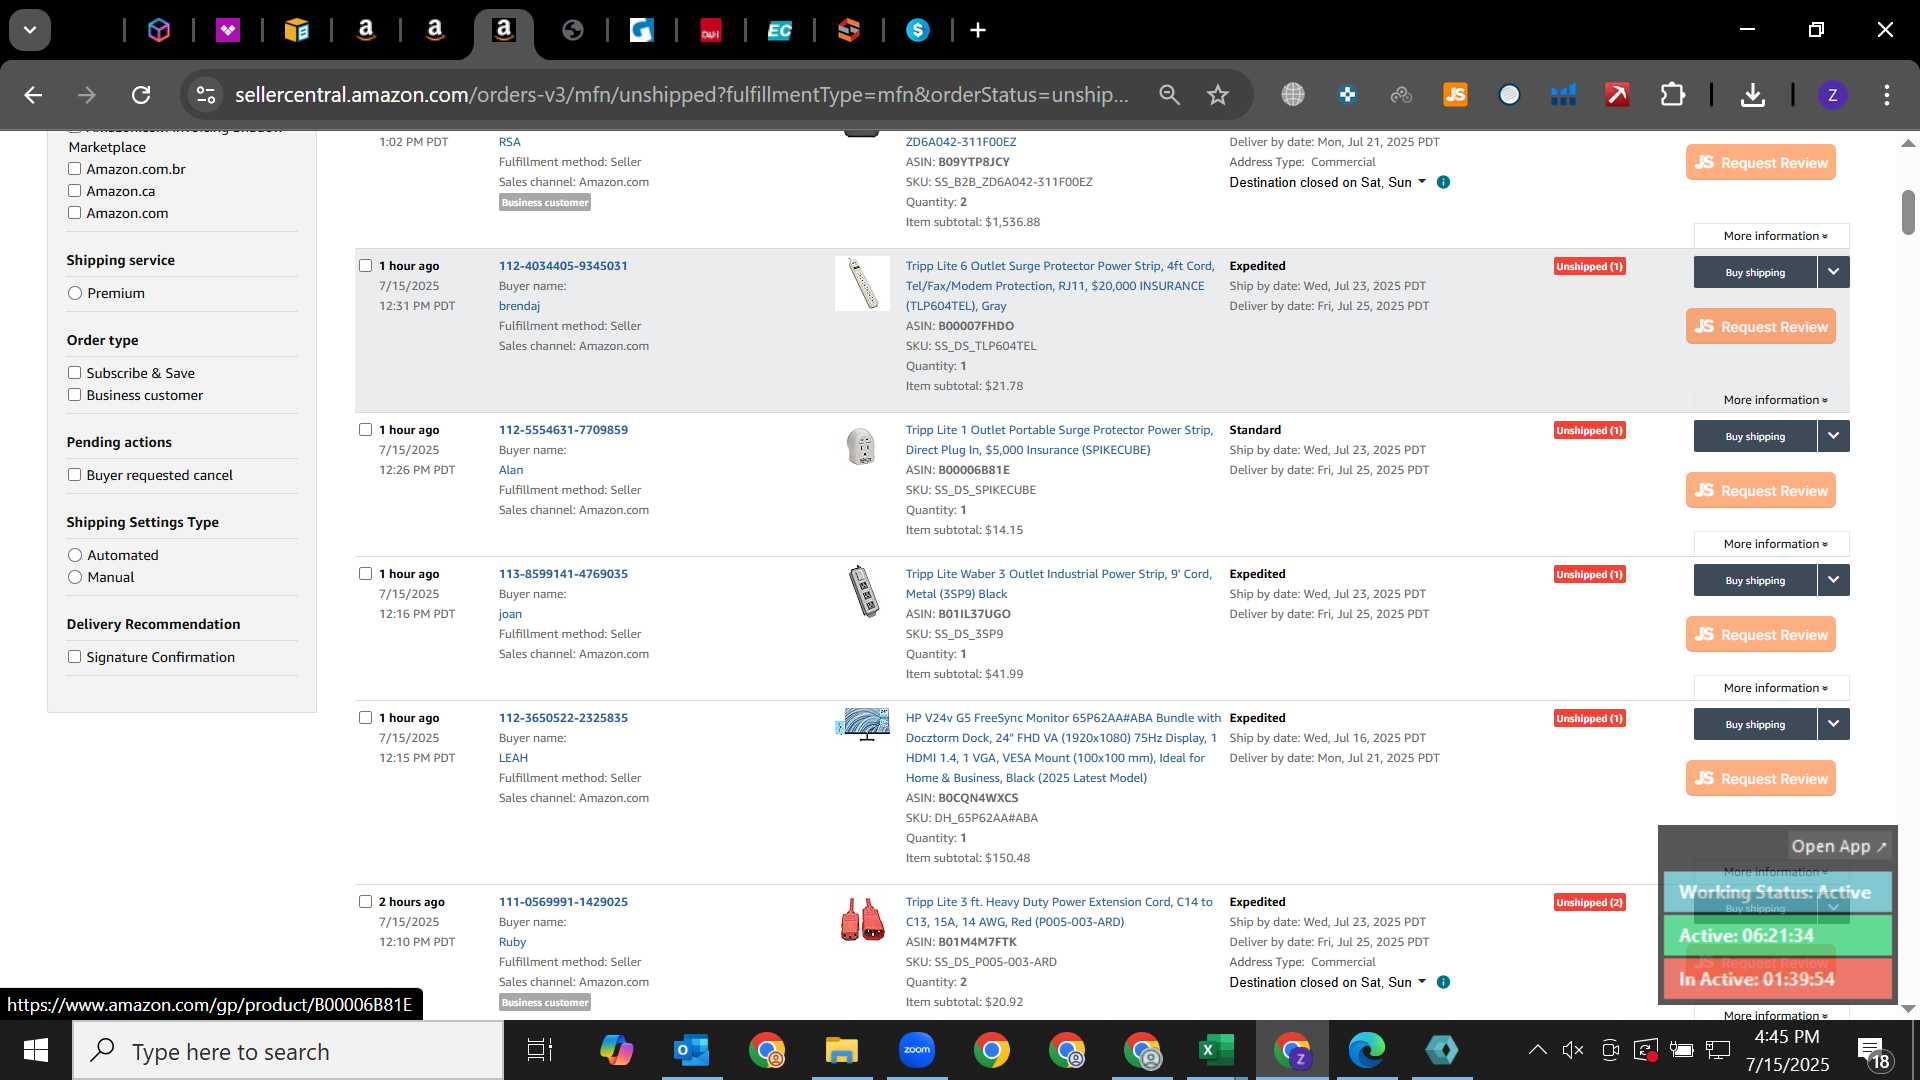1920x1080 pixels.
Task: Switch to the EC browser tab
Action: pos(780,31)
